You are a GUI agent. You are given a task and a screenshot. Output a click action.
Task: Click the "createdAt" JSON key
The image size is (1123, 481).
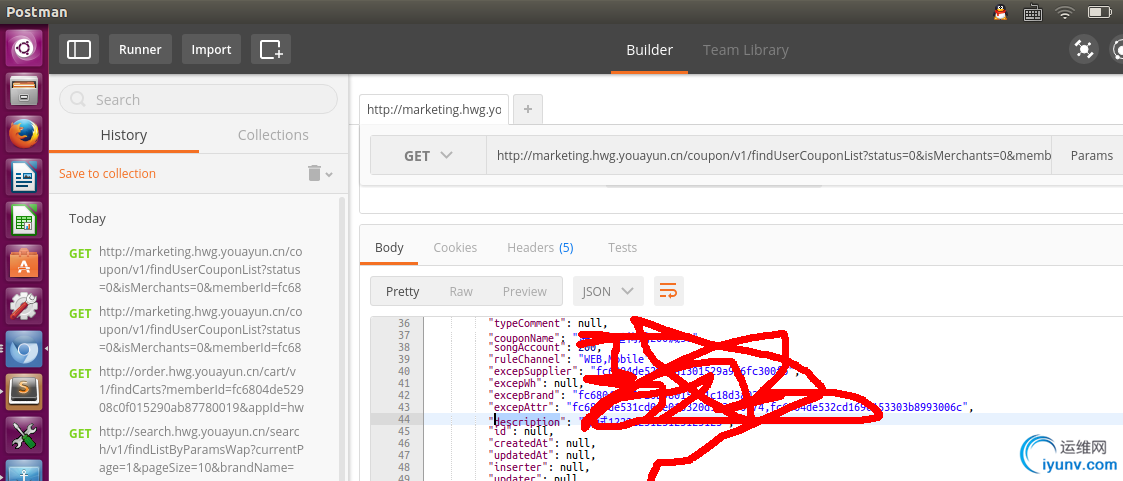[522, 443]
